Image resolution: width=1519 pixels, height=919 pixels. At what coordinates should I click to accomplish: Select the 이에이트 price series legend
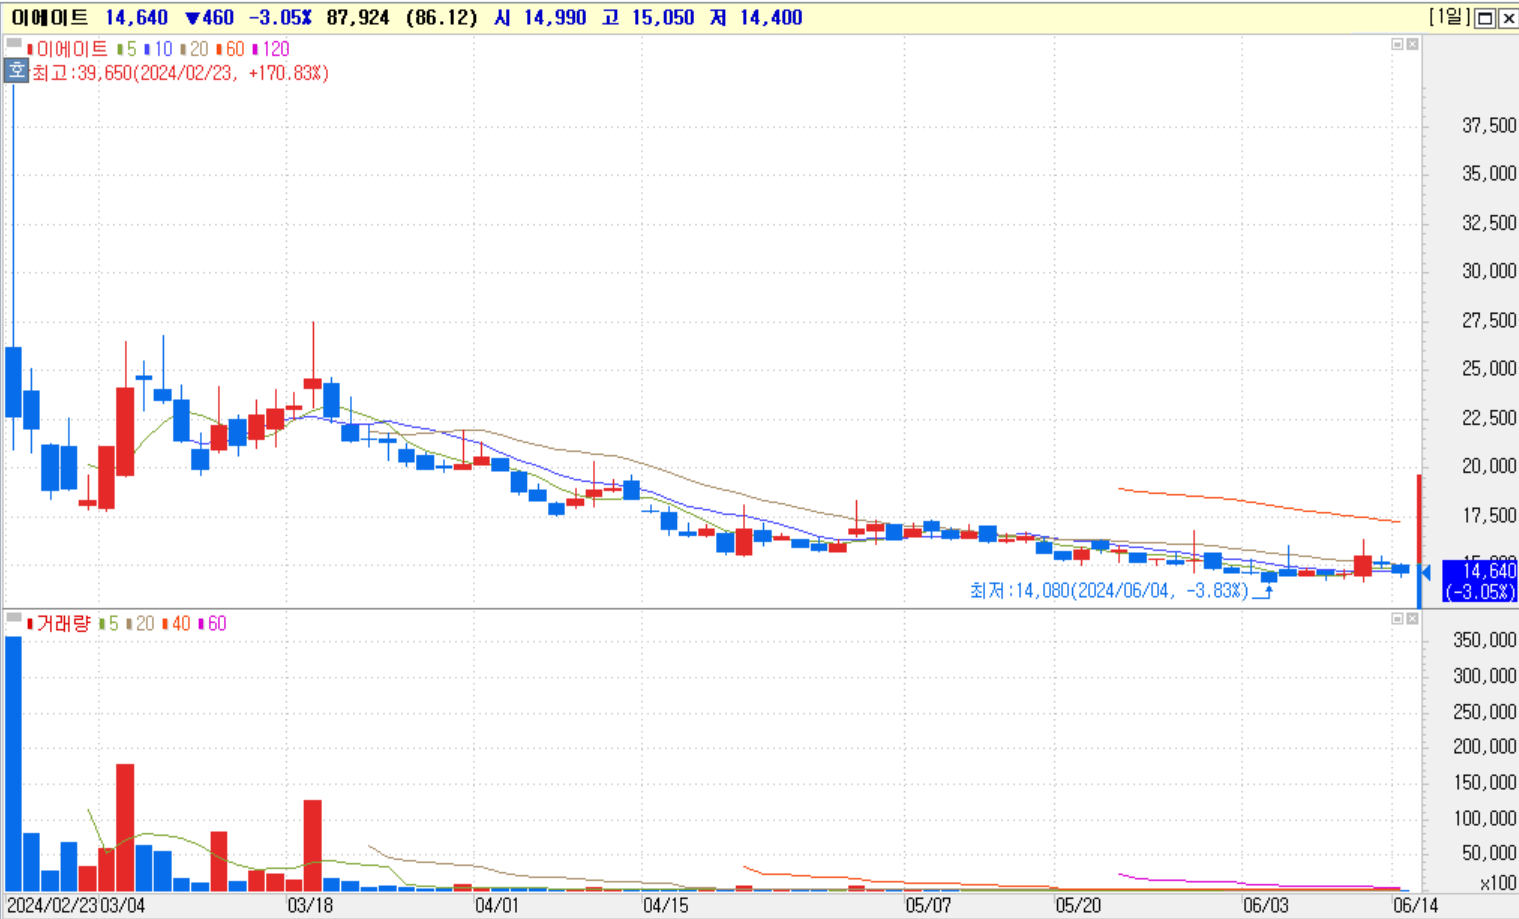click(x=67, y=49)
